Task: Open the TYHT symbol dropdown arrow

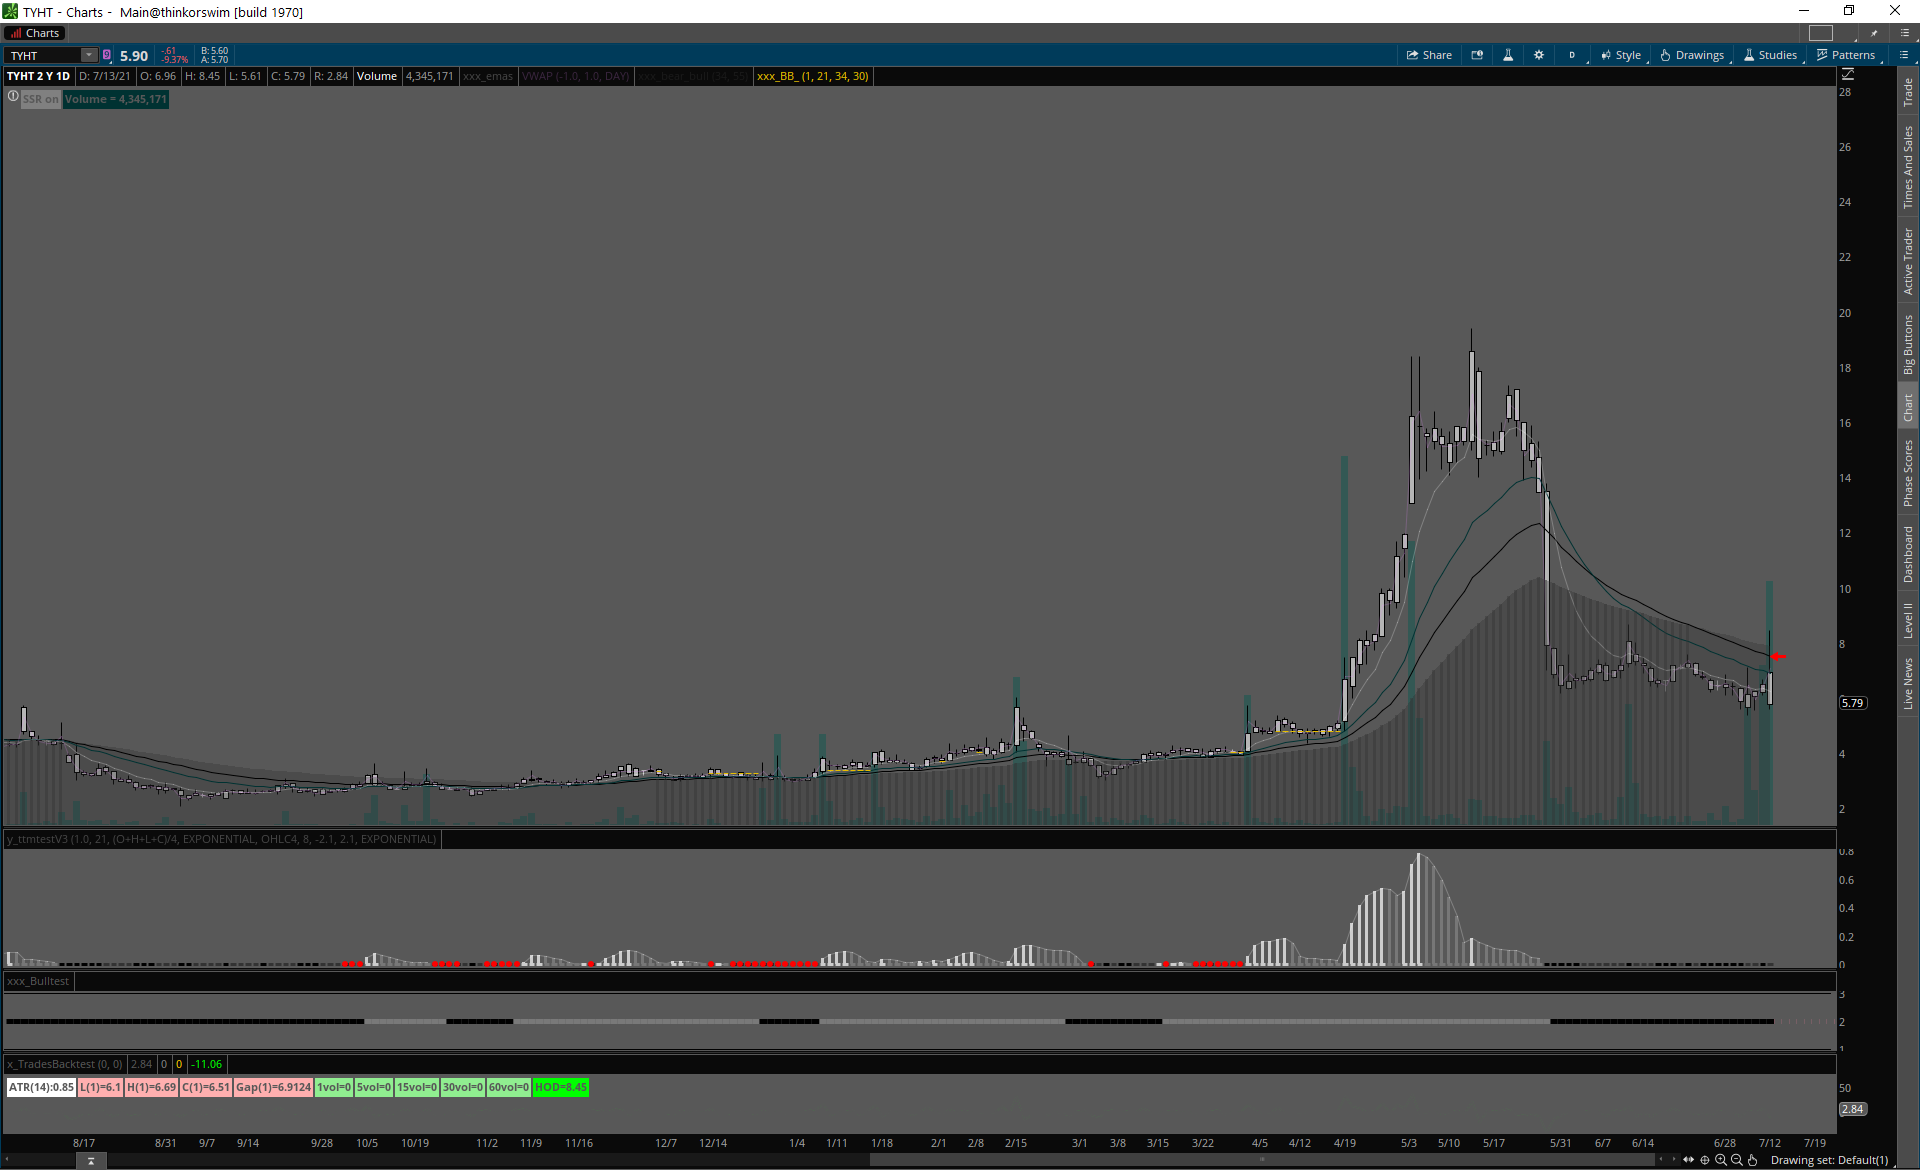Action: click(x=89, y=55)
